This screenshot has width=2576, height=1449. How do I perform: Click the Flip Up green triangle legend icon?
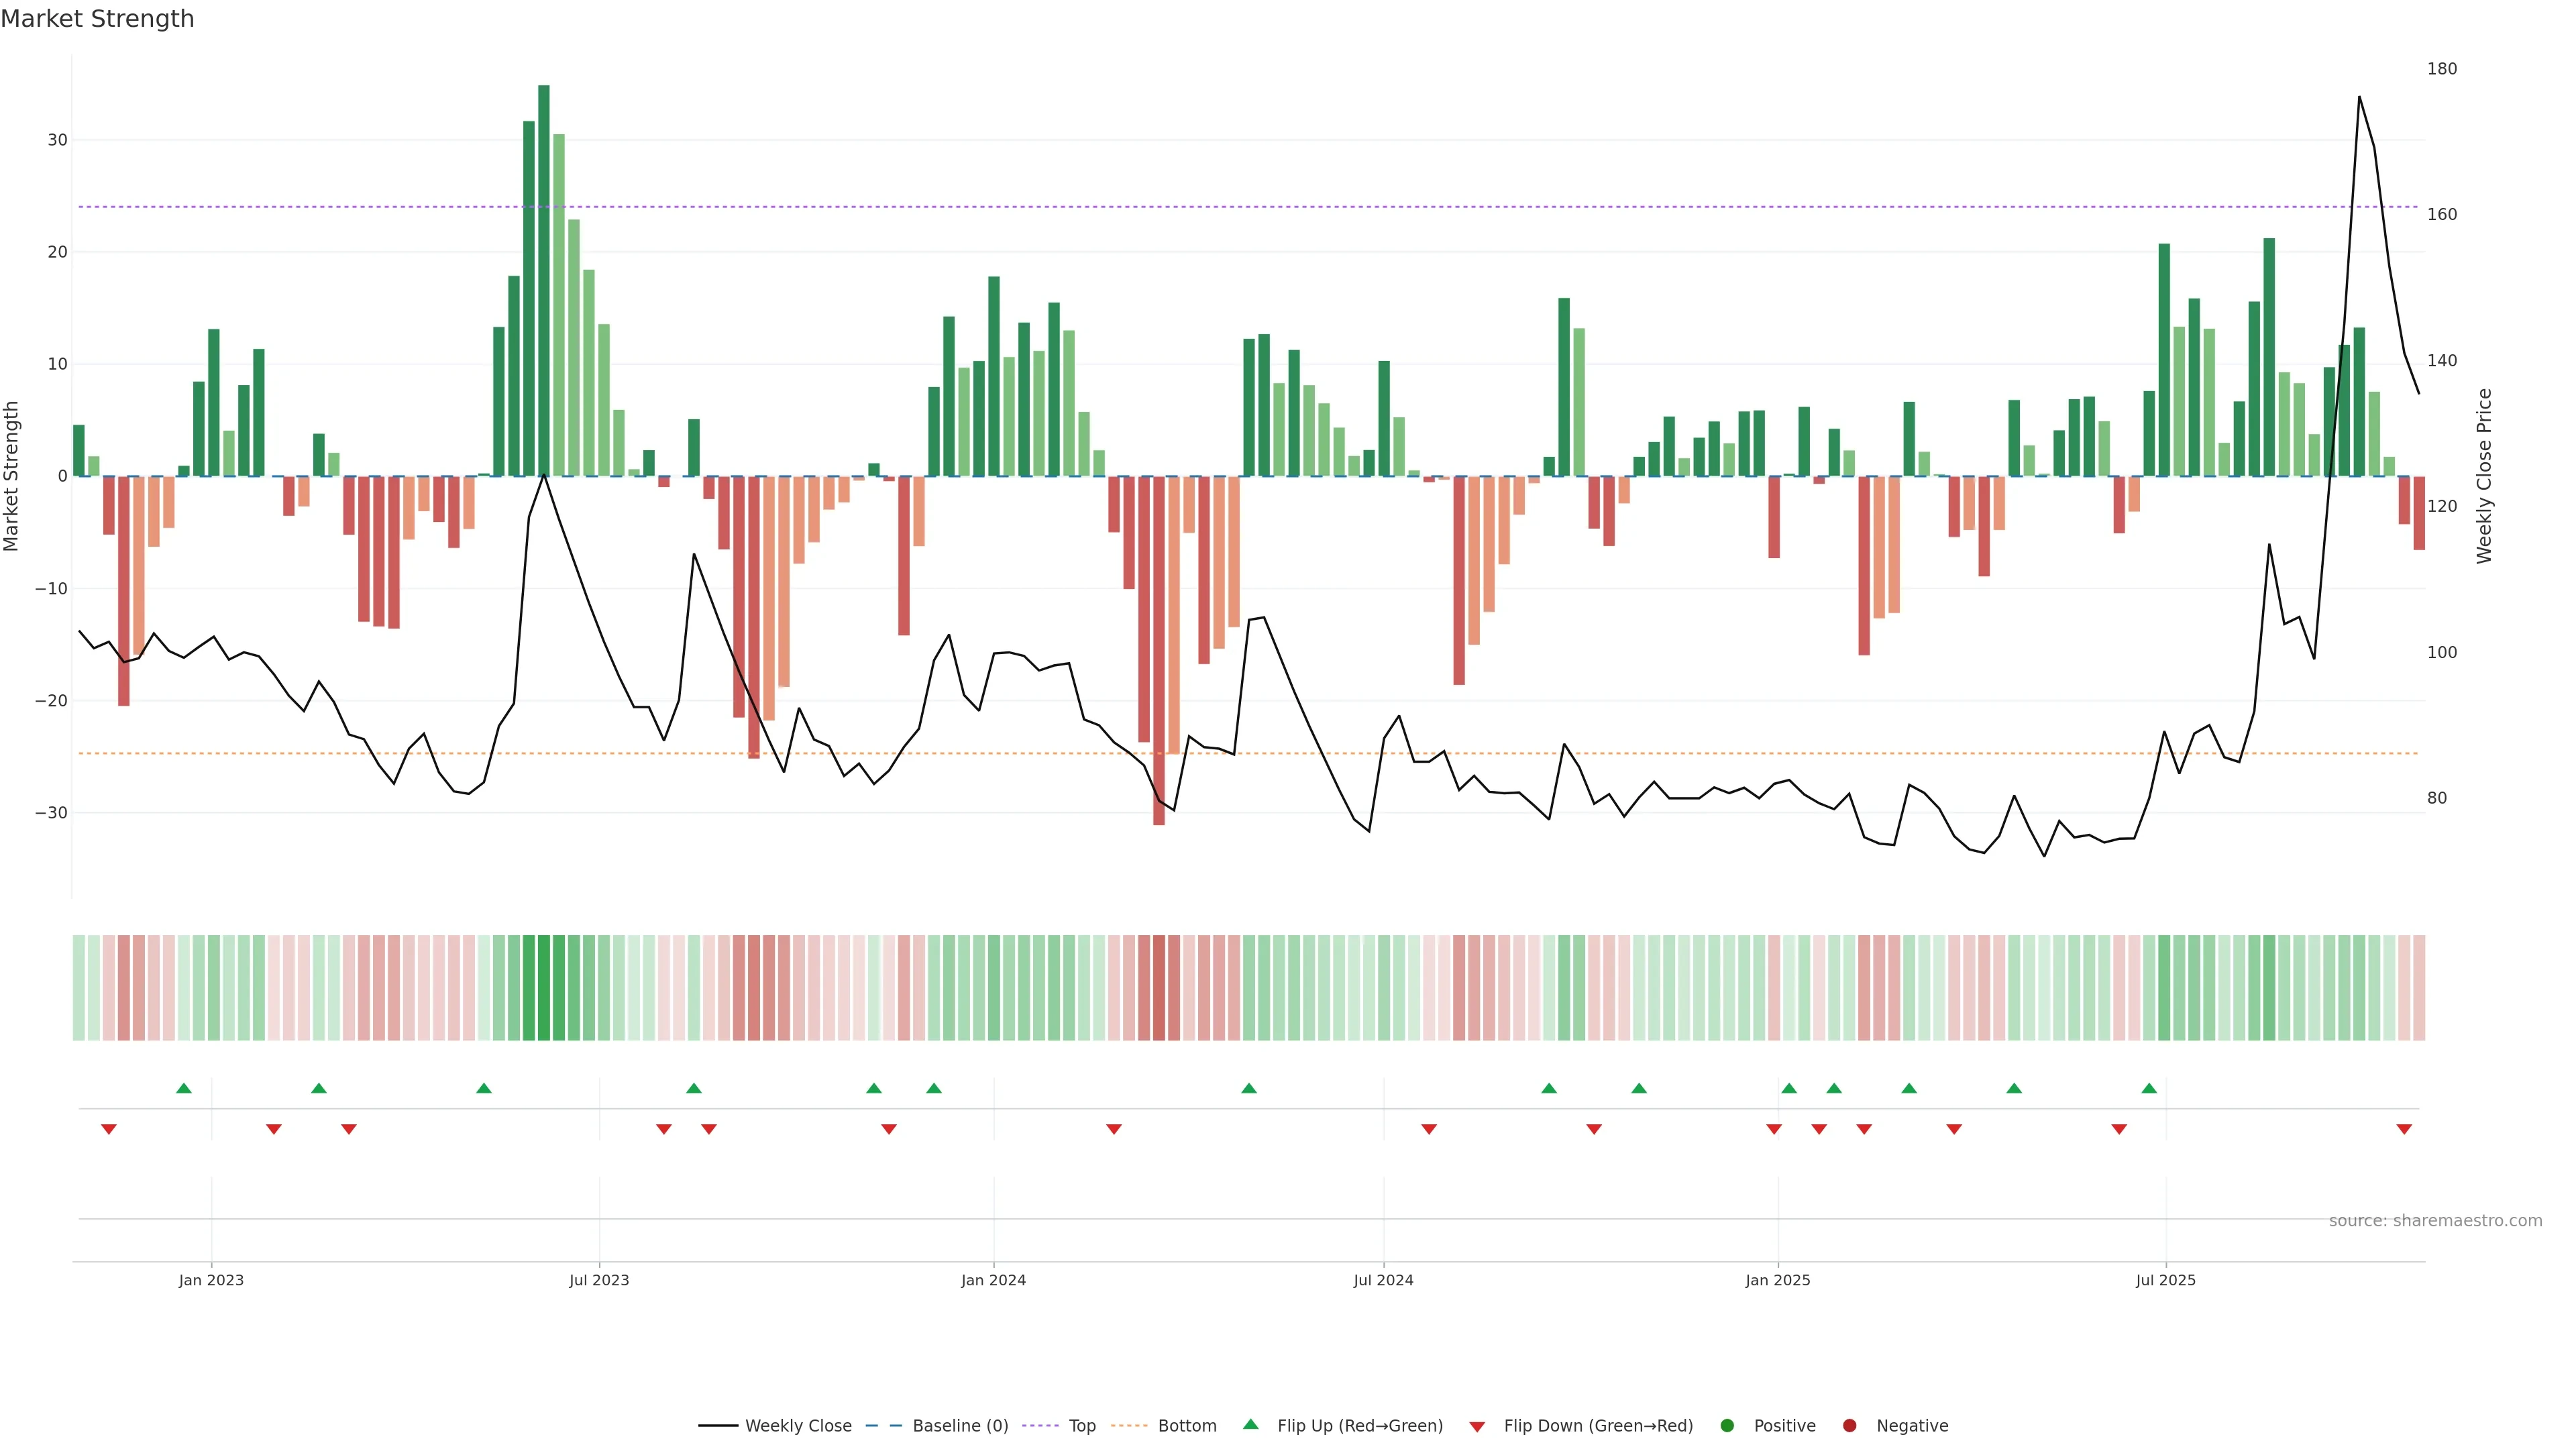point(1250,1424)
